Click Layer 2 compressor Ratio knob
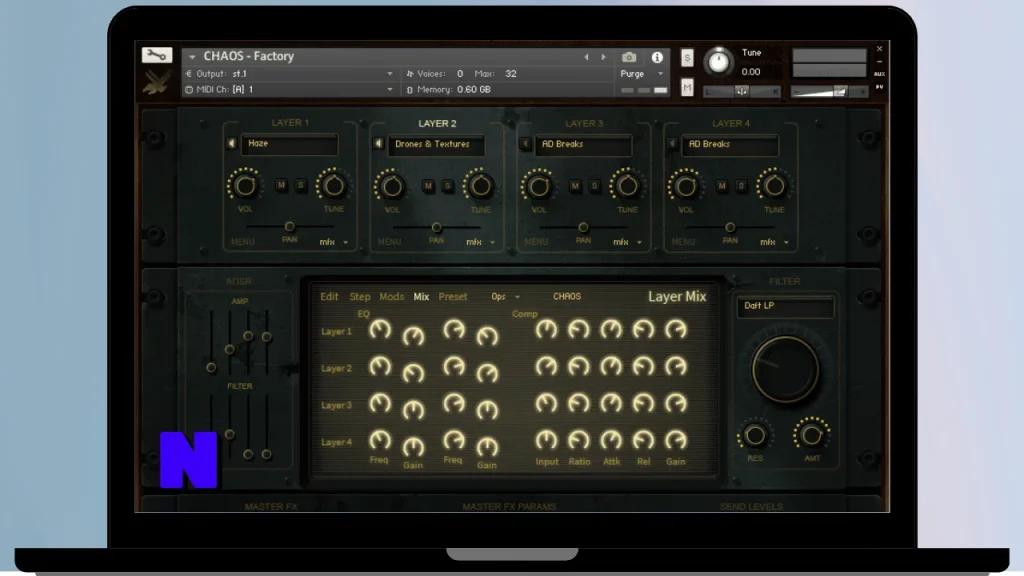Screen dimensions: 1024x576 (x=579, y=366)
